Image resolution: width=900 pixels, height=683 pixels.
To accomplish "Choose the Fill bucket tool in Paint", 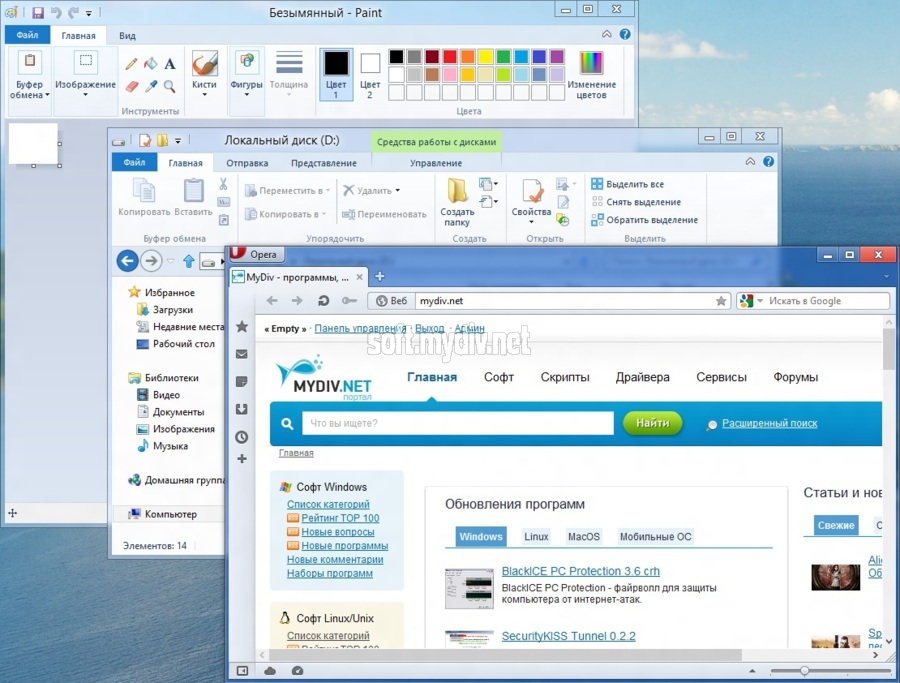I will point(150,64).
